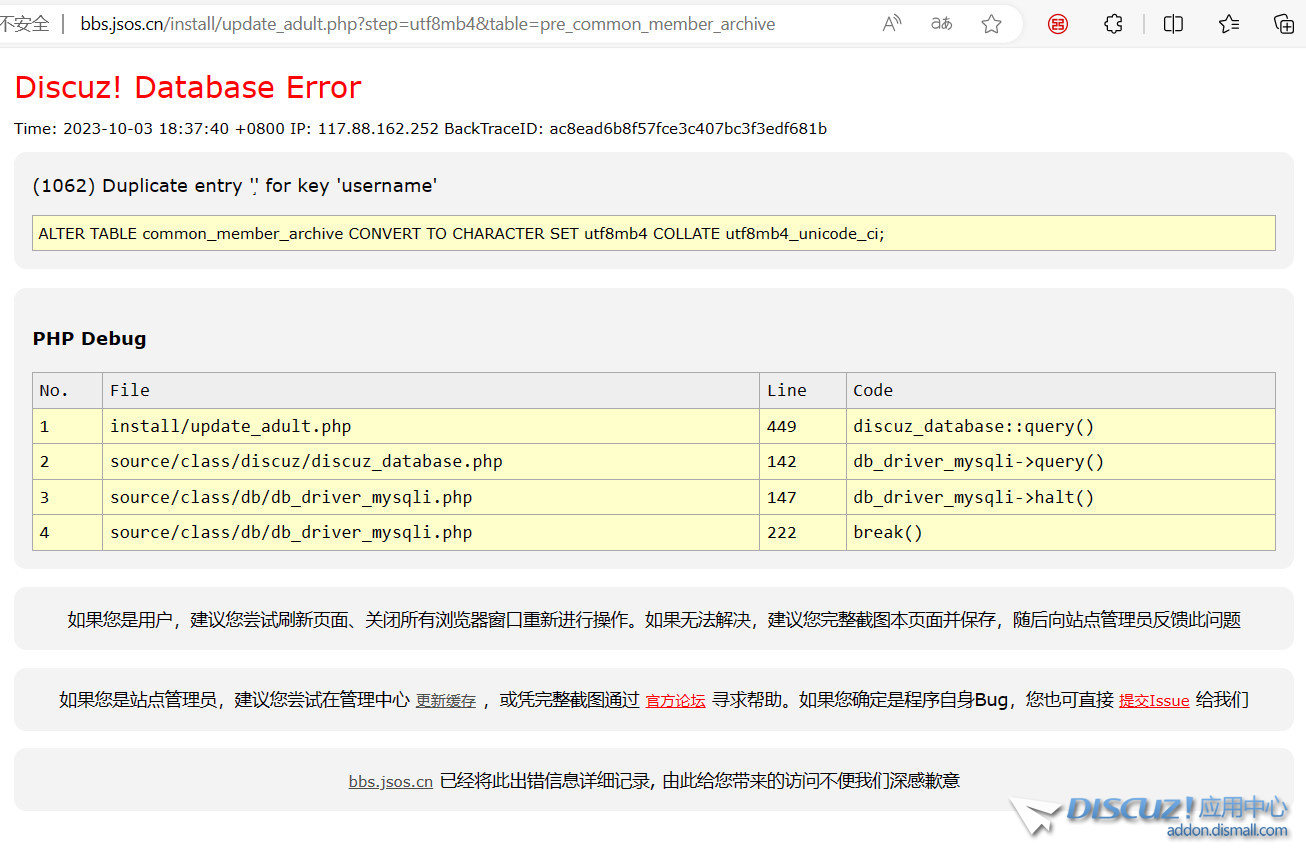Click the time stamp 2023-10-03 18:37:40
Image resolution: width=1306 pixels, height=856 pixels.
click(146, 129)
